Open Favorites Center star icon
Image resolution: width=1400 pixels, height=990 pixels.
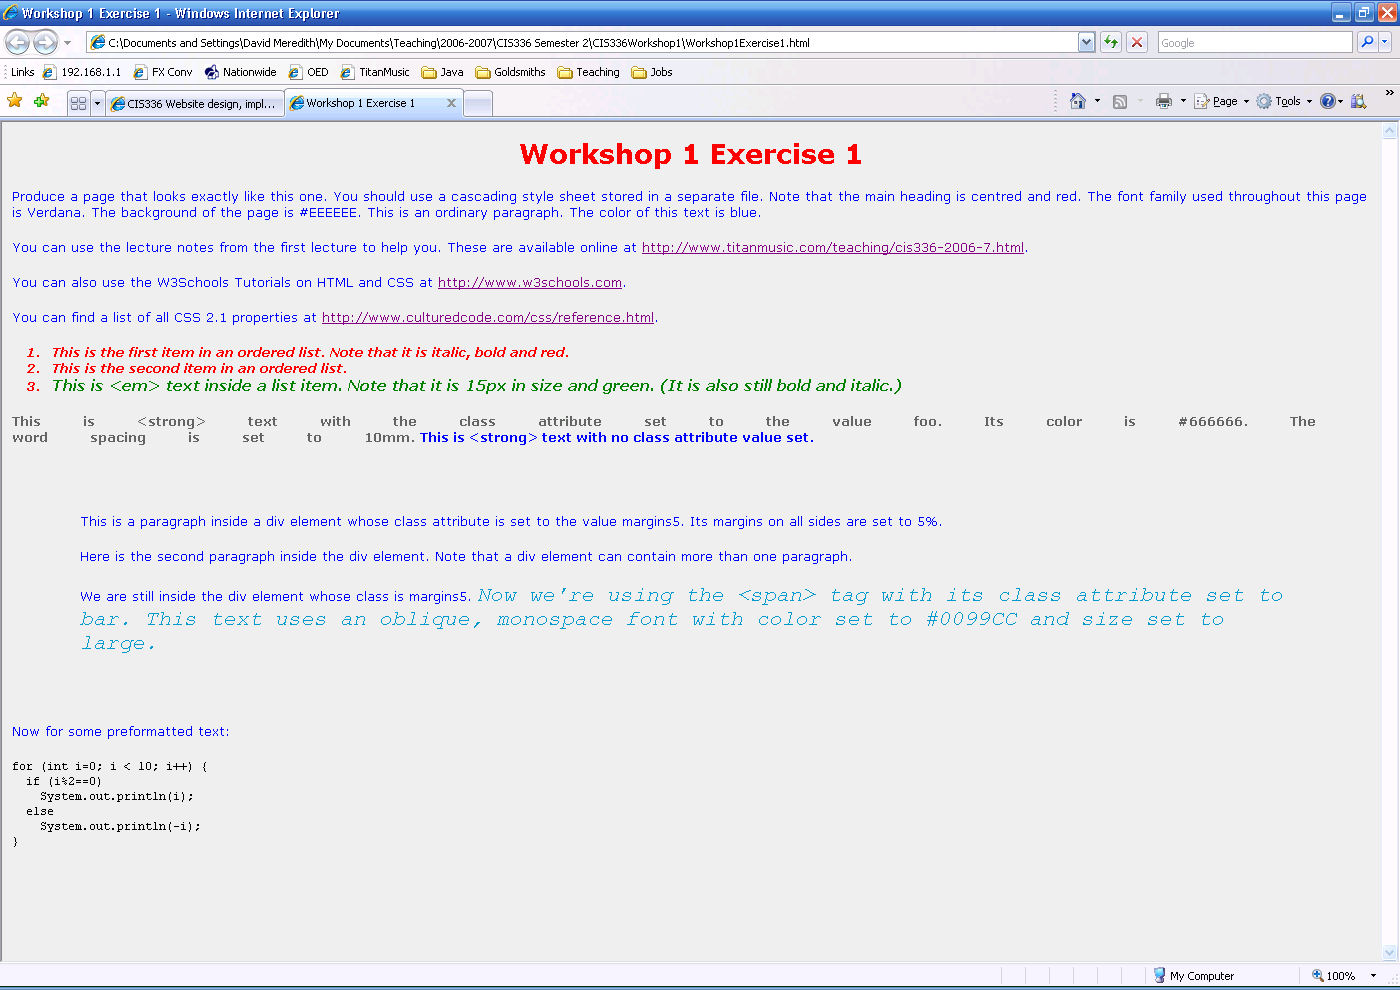(x=15, y=101)
